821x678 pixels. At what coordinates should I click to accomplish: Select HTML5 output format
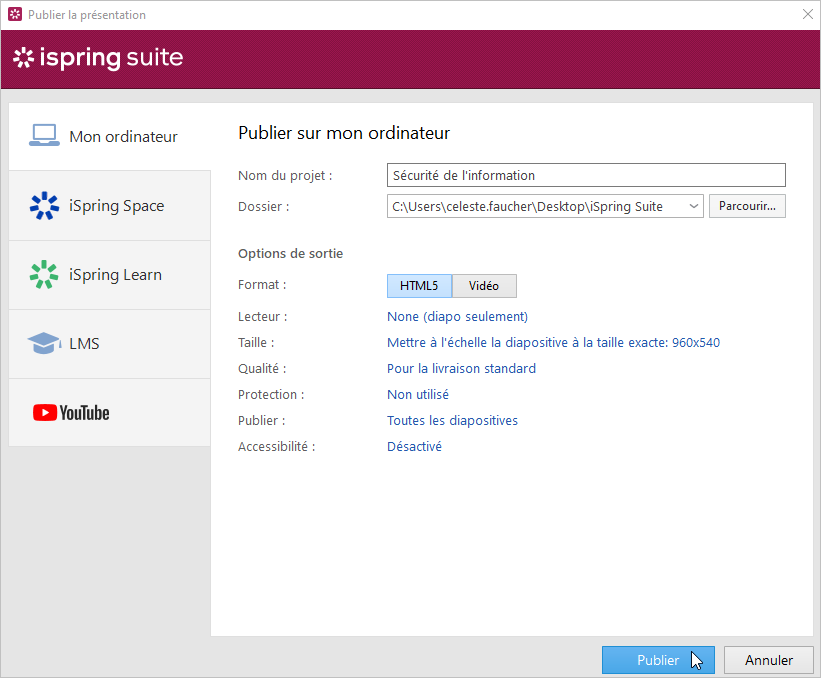click(419, 285)
